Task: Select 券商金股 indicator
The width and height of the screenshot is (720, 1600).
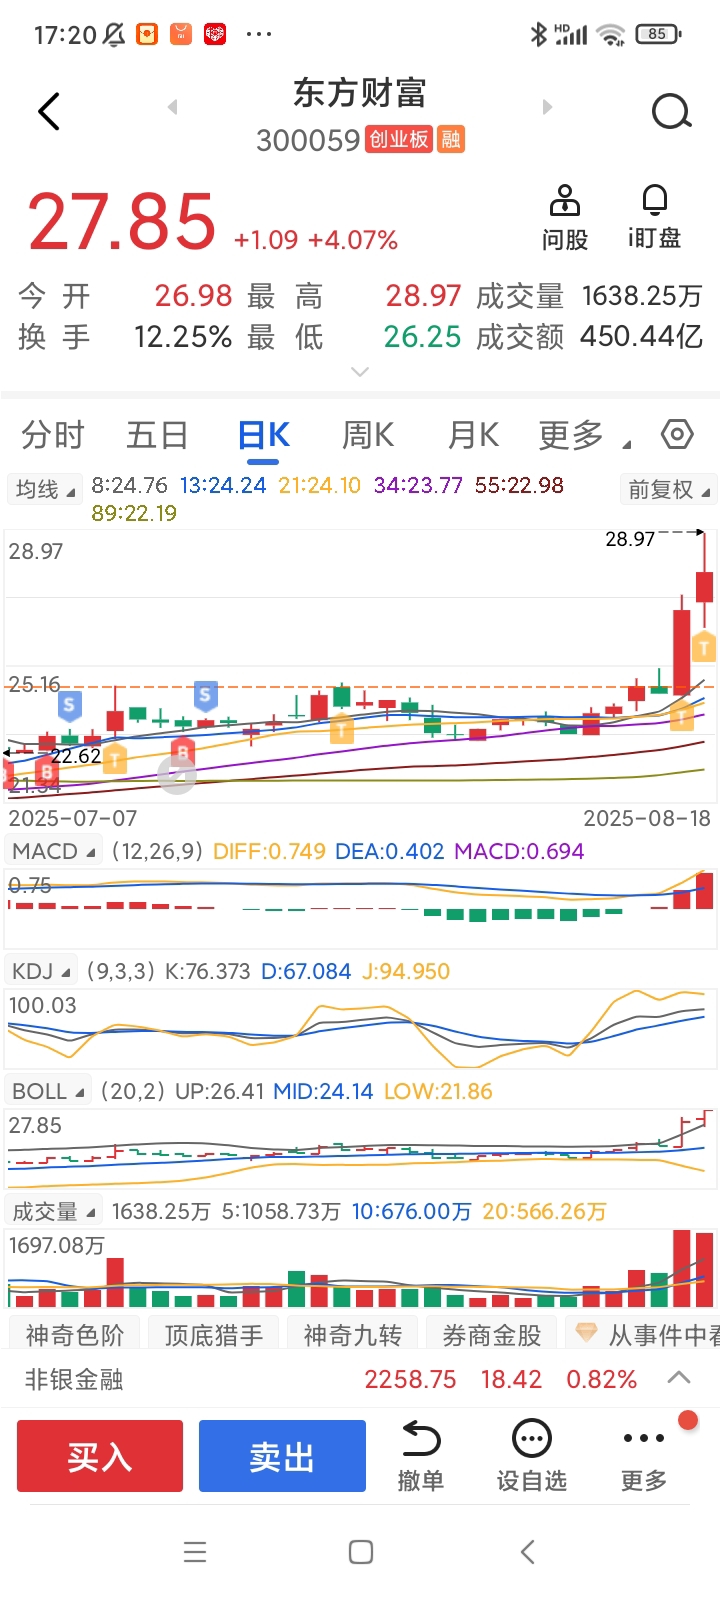Action: coord(492,1334)
